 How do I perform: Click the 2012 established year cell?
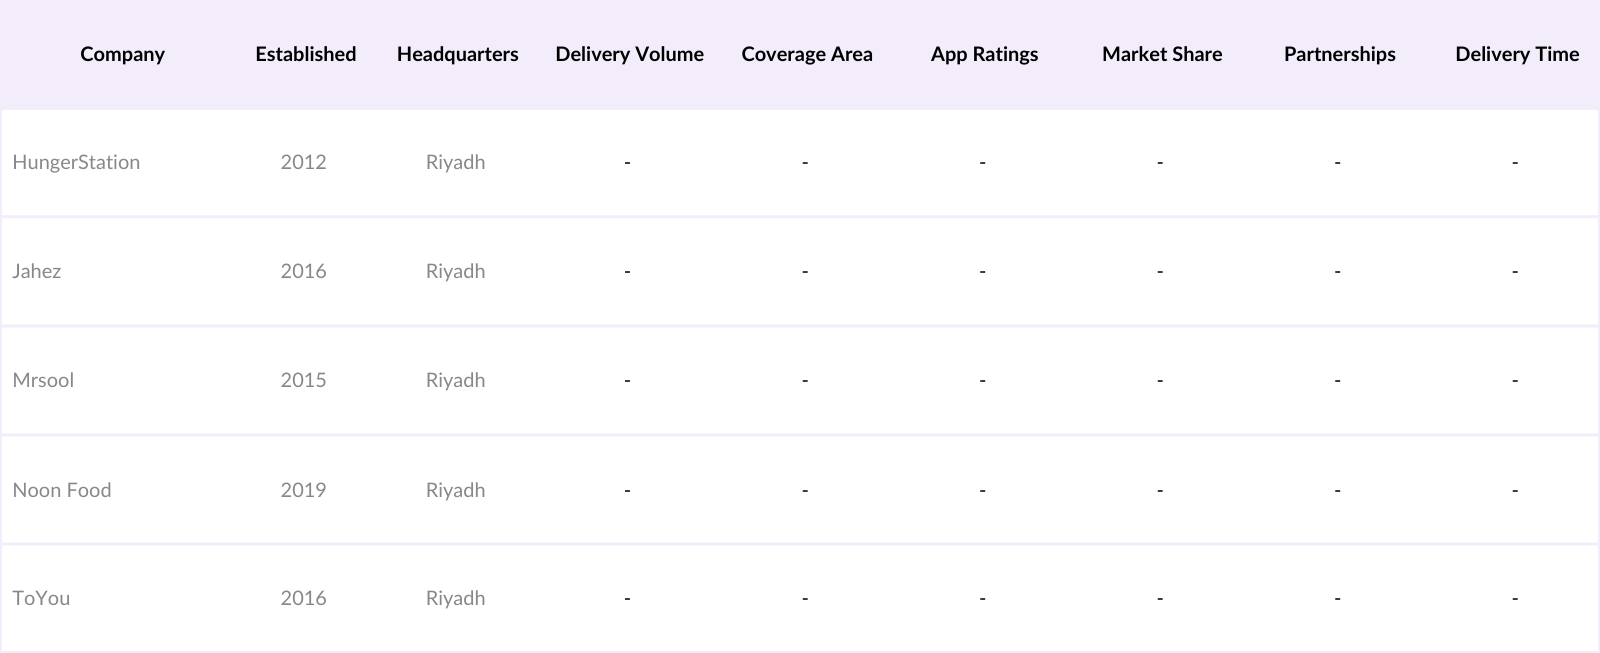point(303,162)
